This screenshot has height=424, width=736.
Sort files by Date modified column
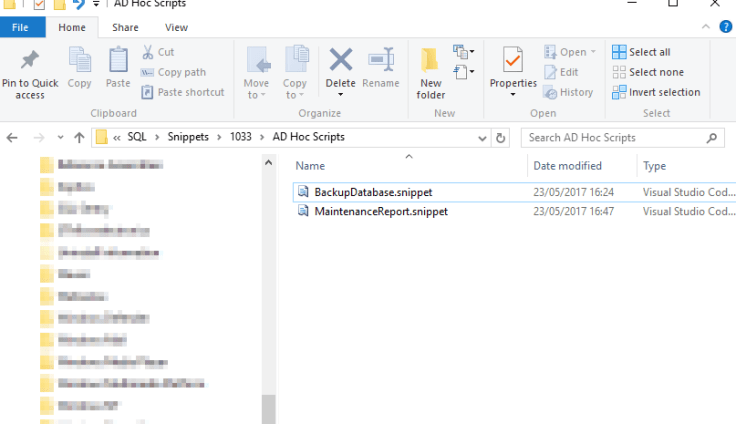[x=568, y=166]
